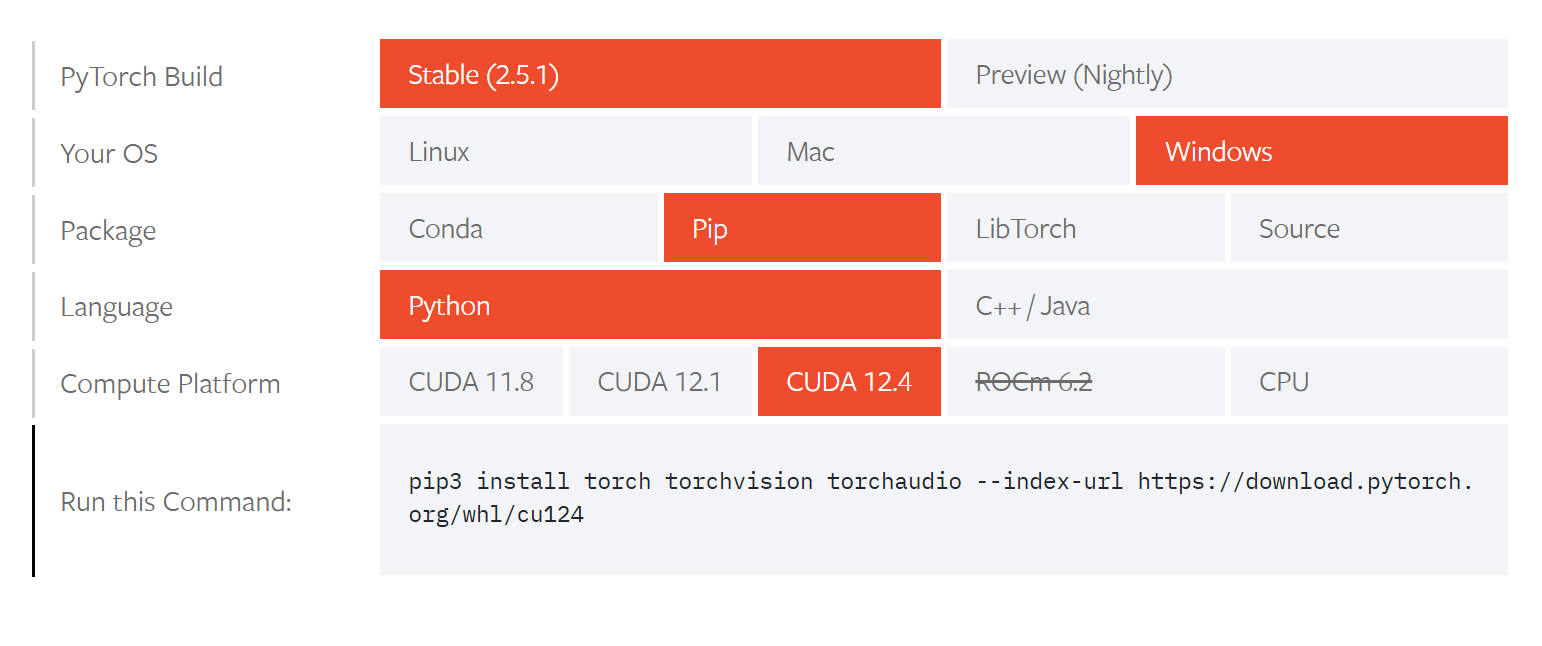Image resolution: width=1542 pixels, height=646 pixels.
Task: Choose the Source package option
Action: [x=1368, y=228]
